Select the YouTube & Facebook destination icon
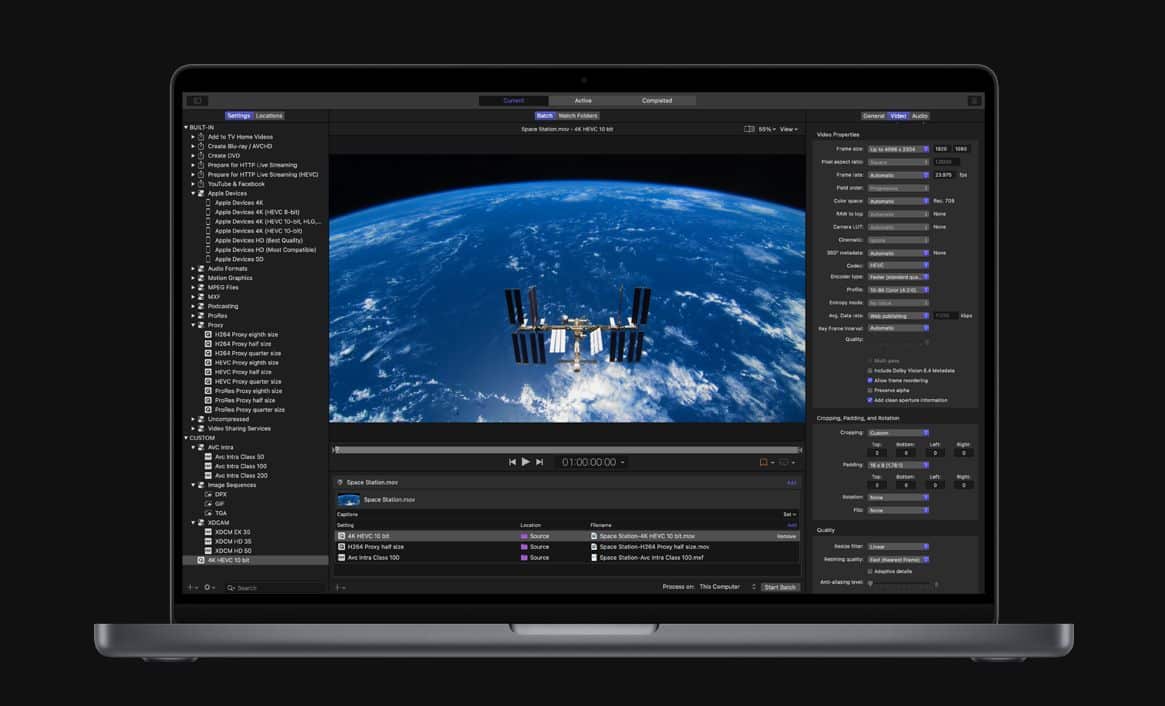The height and width of the screenshot is (706, 1165). pyautogui.click(x=201, y=184)
